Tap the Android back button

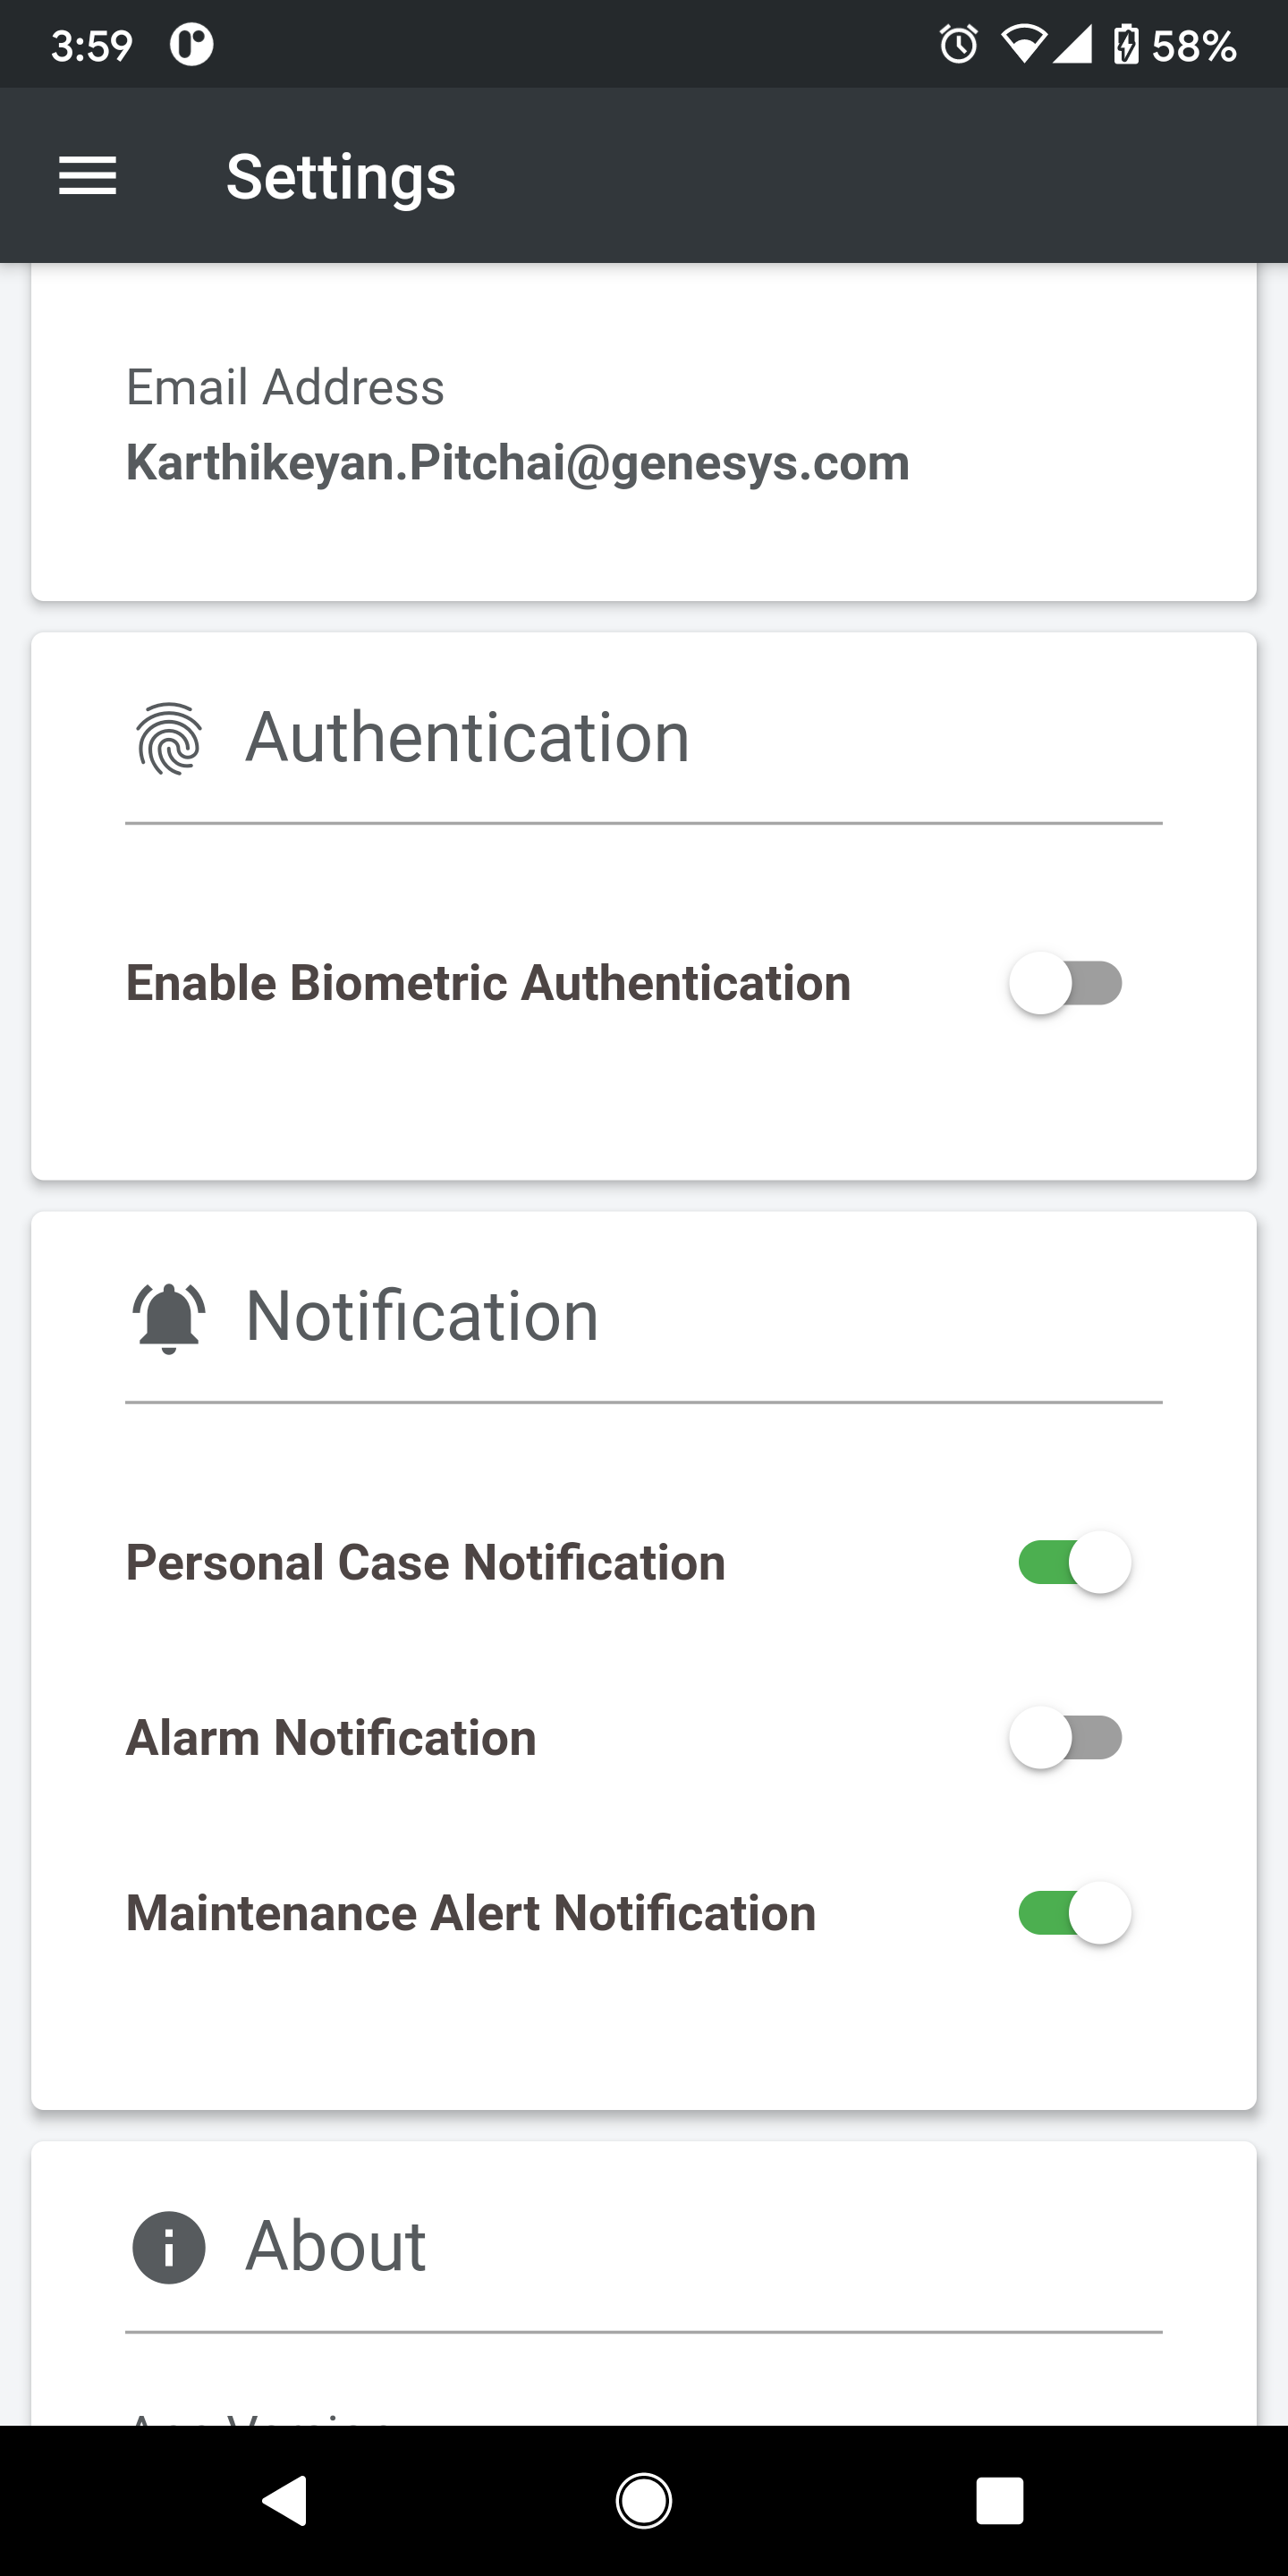point(285,2501)
